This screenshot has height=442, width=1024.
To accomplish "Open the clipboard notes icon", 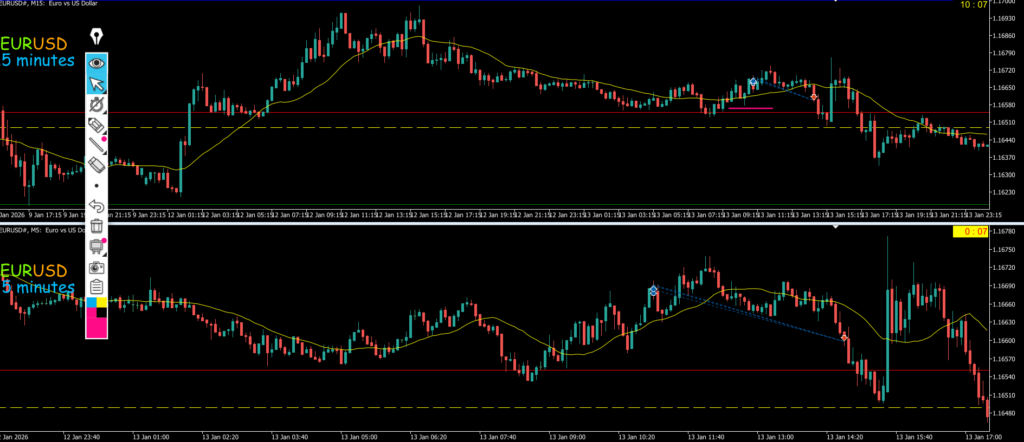I will coord(97,287).
